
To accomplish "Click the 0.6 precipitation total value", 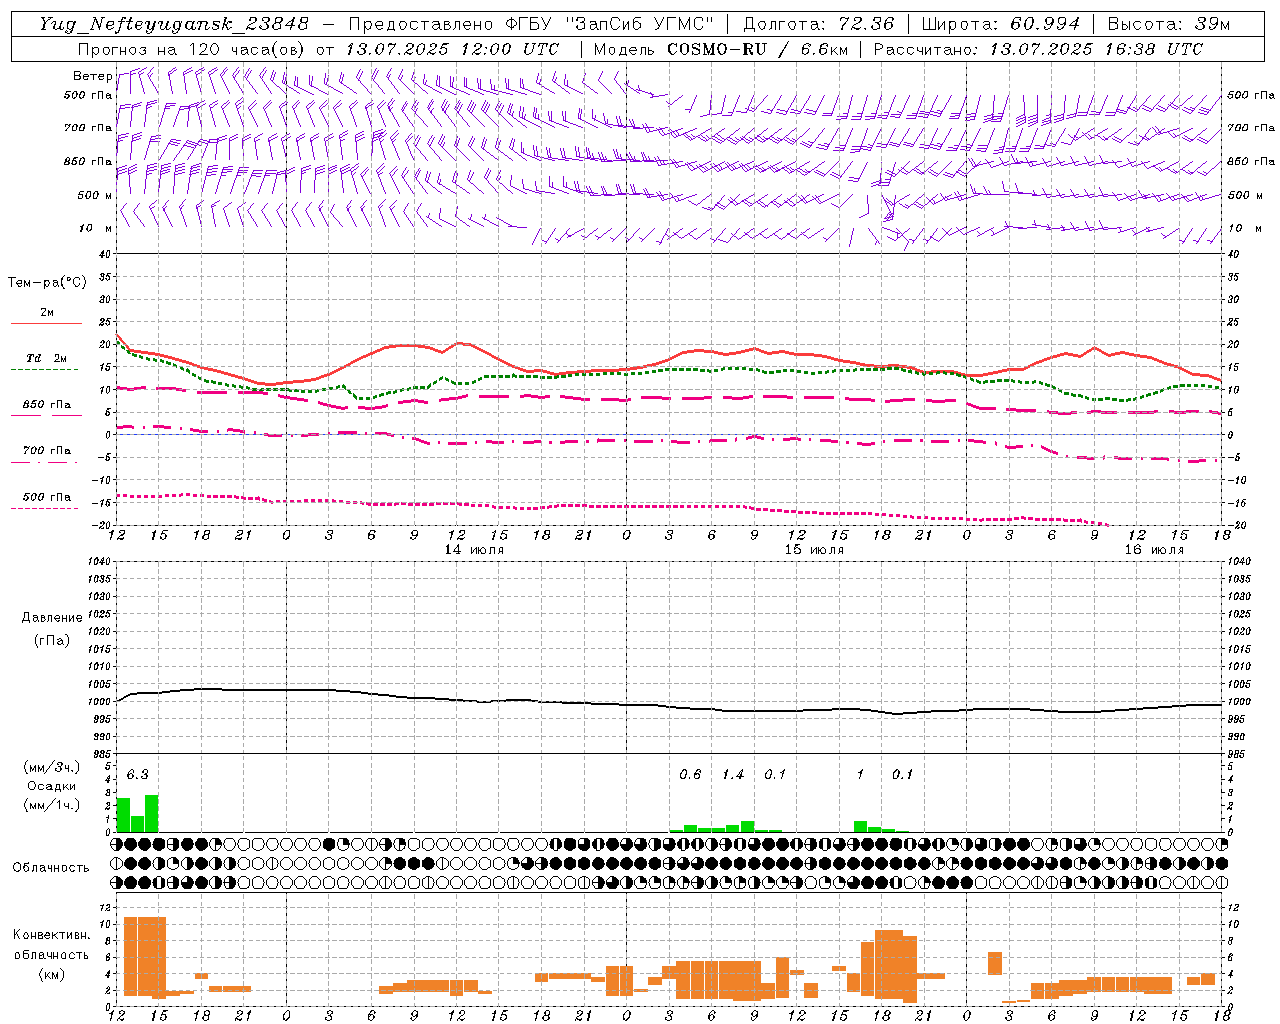I will [690, 775].
